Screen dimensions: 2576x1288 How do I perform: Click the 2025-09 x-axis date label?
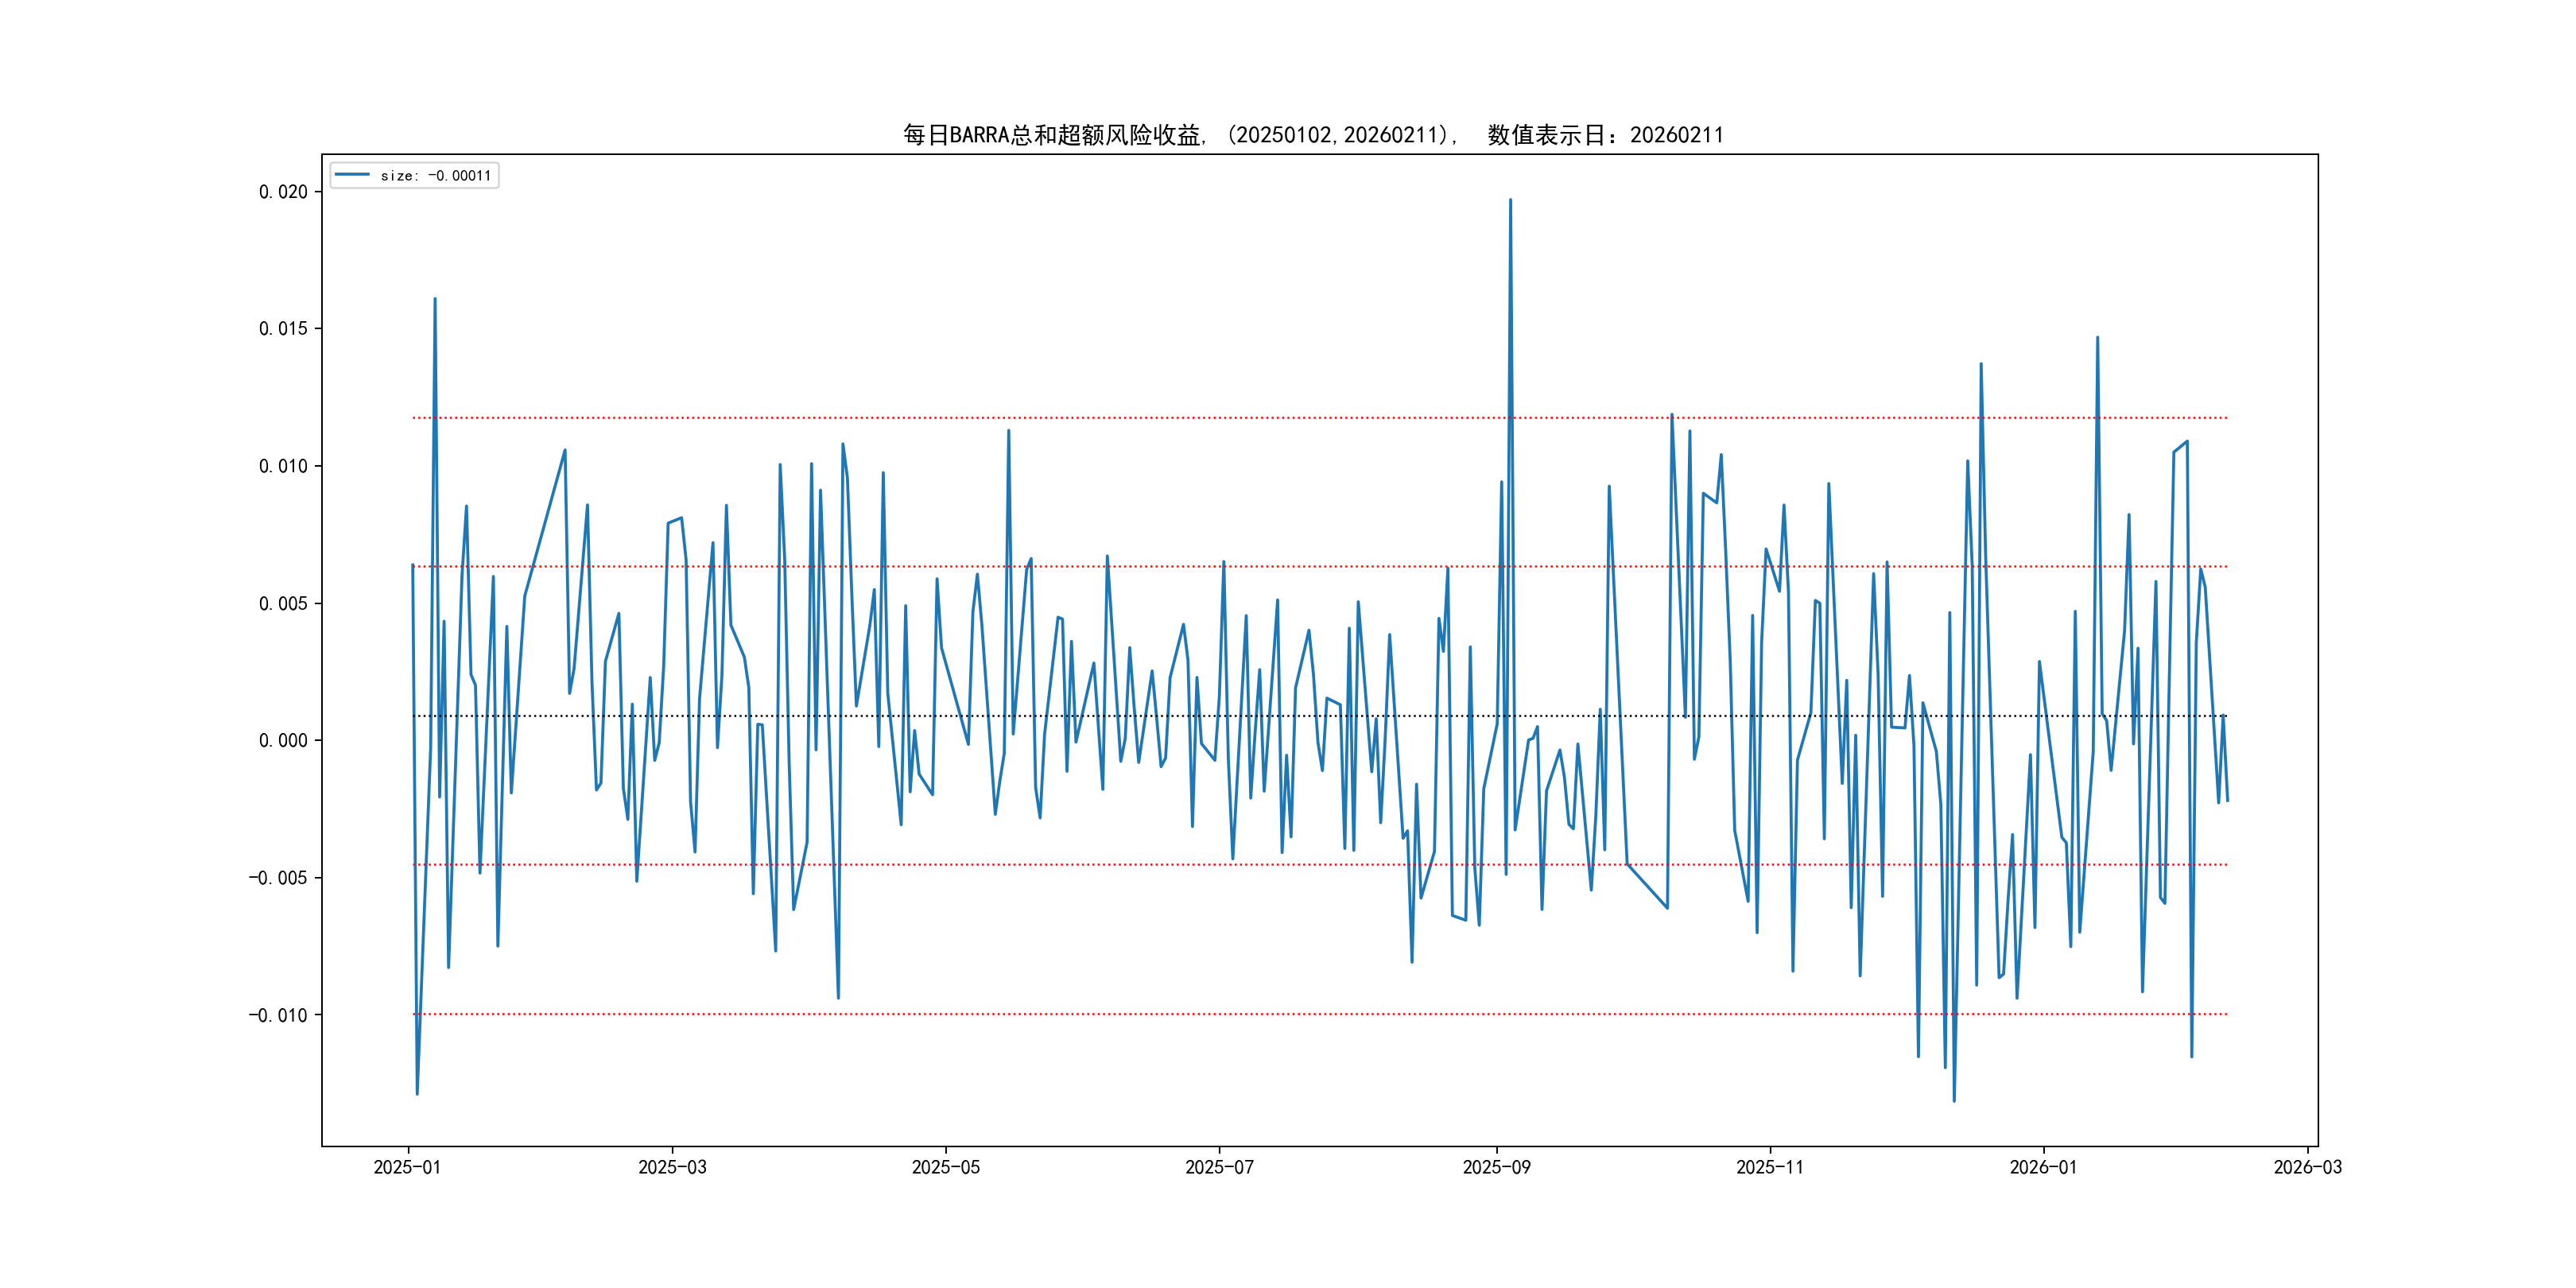(x=1496, y=1168)
